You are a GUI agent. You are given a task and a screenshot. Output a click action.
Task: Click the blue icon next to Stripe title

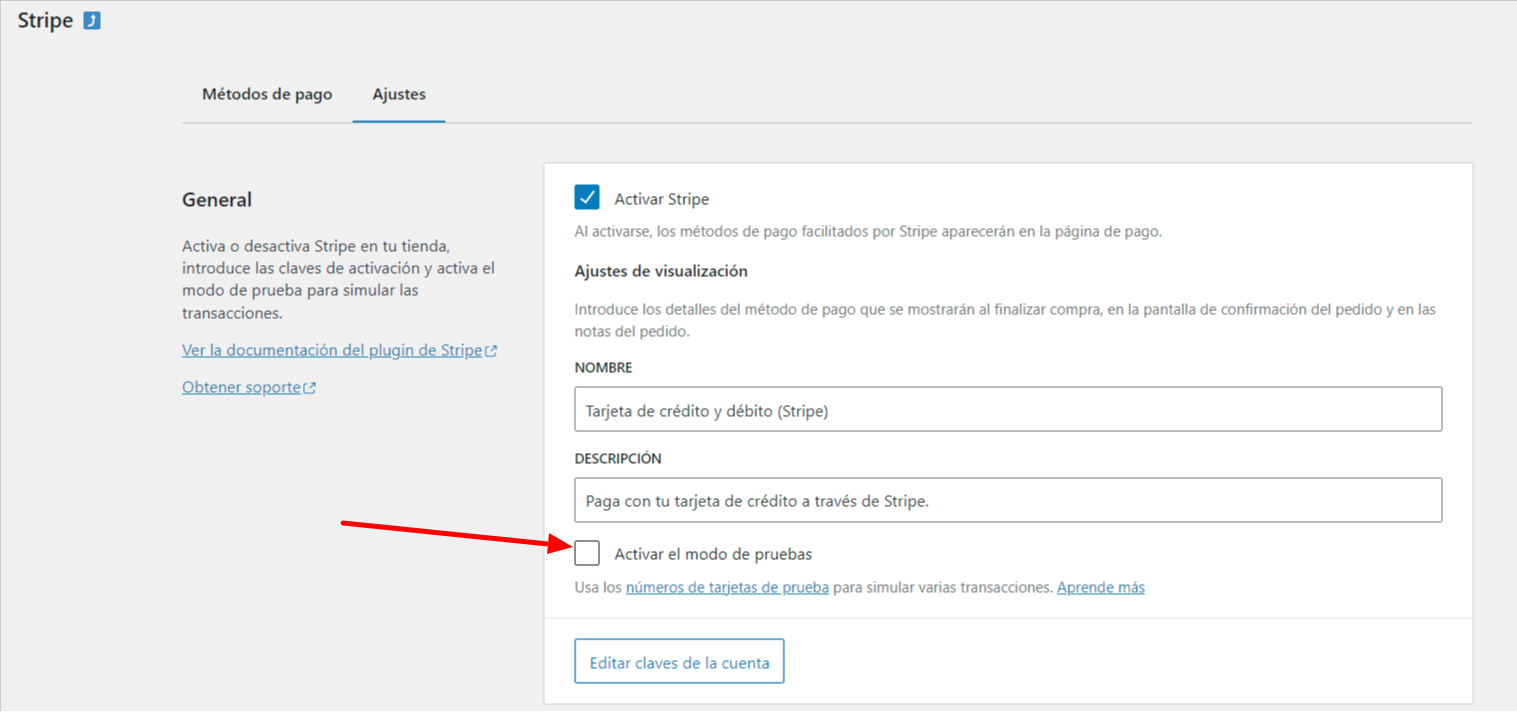(92, 20)
